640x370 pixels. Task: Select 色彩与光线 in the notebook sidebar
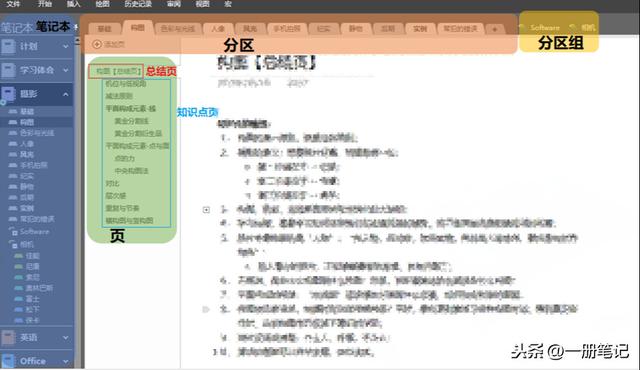coord(37,133)
